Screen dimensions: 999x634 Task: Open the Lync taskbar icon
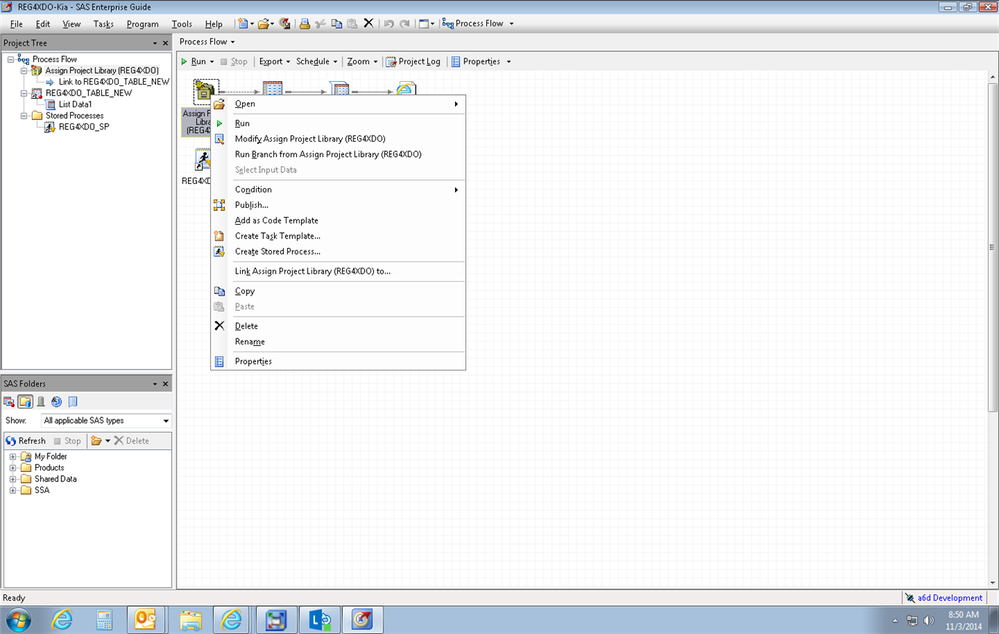[319, 619]
